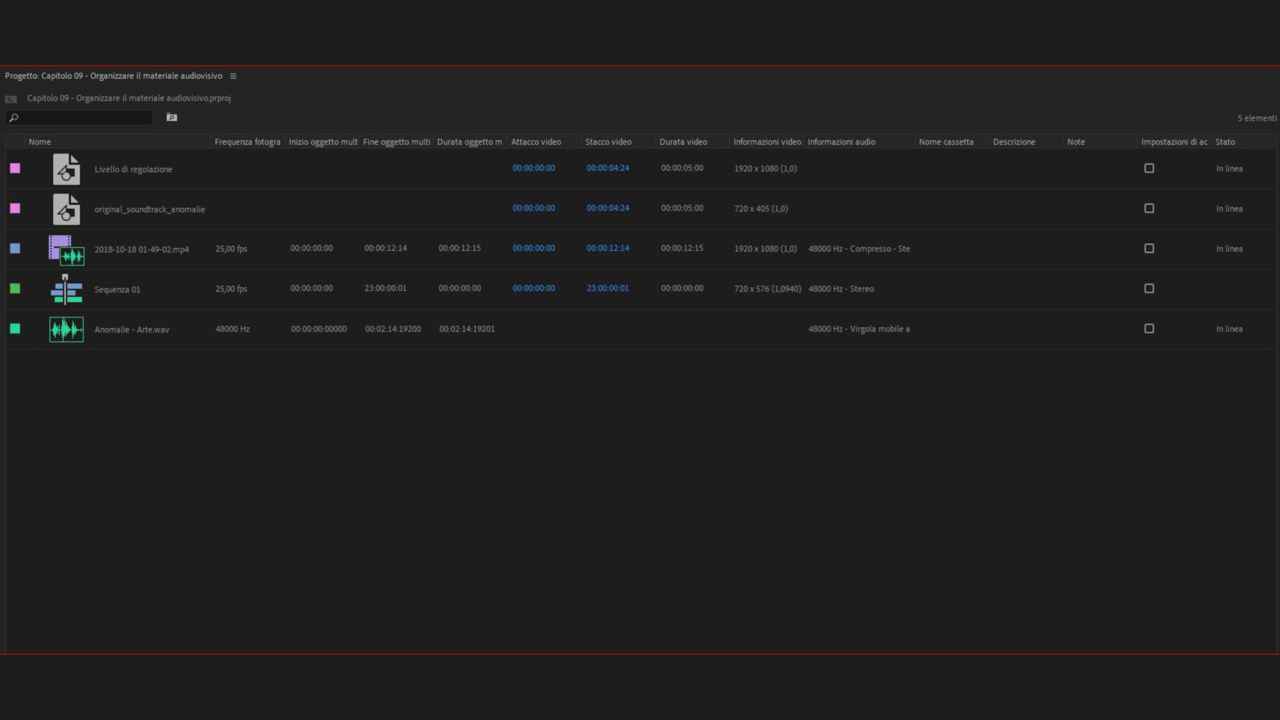Screen dimensions: 1280x720
Task: Open the Sequenza 01 sequence icon
Action: [x=66, y=289]
